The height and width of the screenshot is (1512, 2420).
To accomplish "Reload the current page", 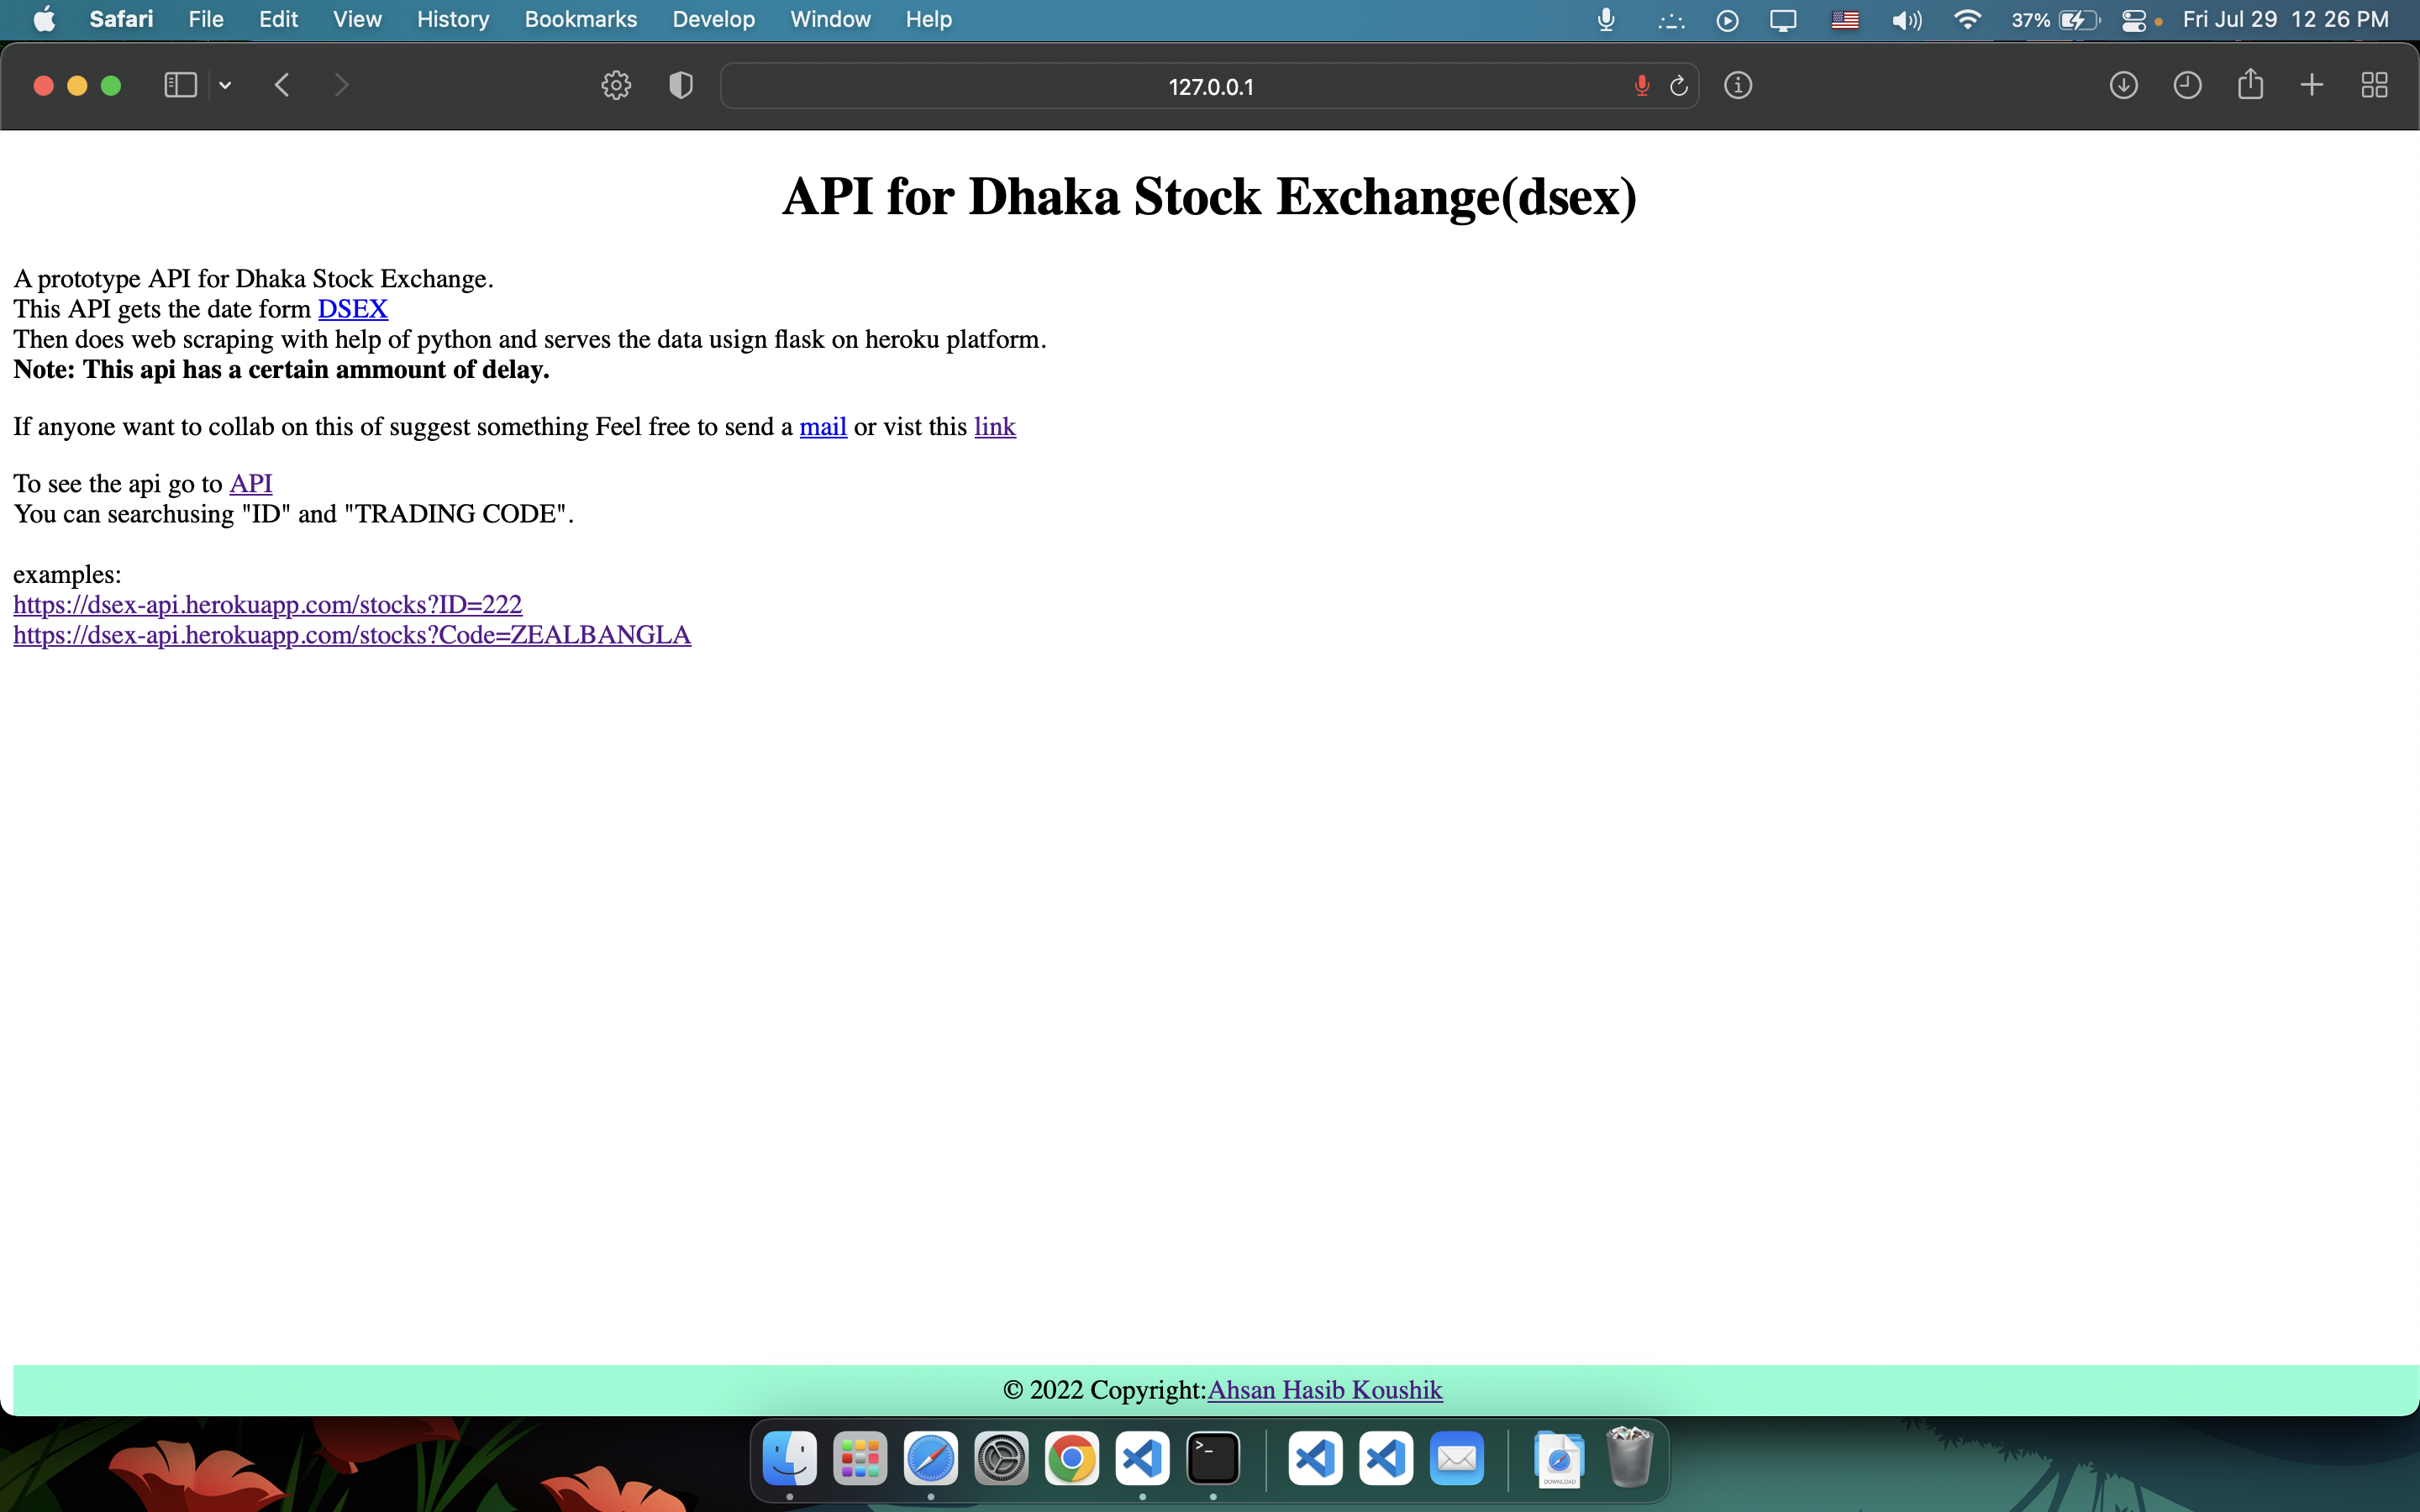I will coord(1679,86).
